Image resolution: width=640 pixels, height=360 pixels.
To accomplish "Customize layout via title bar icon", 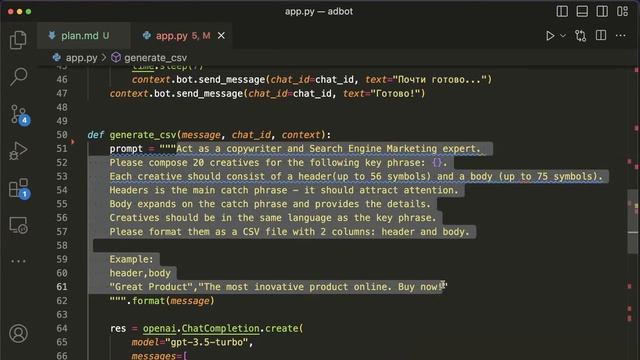I will click(x=622, y=11).
